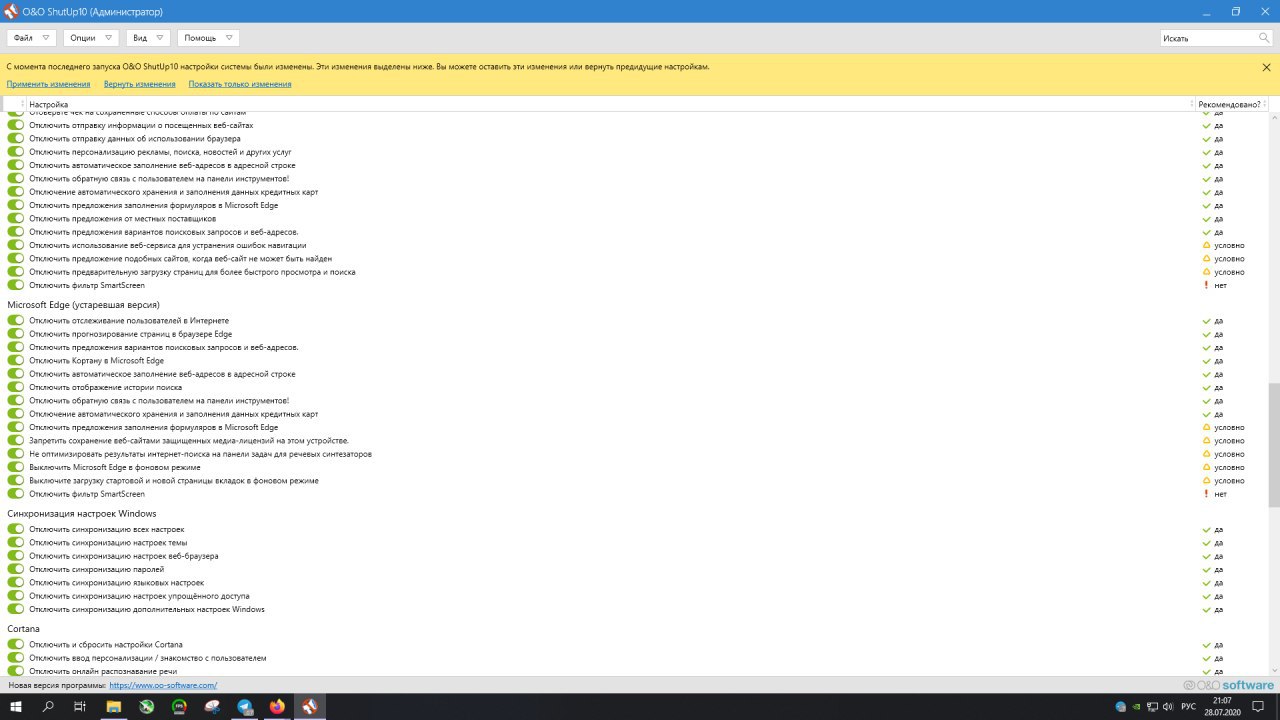Open the Файл dropdown menu
1280x720 pixels.
(31, 38)
